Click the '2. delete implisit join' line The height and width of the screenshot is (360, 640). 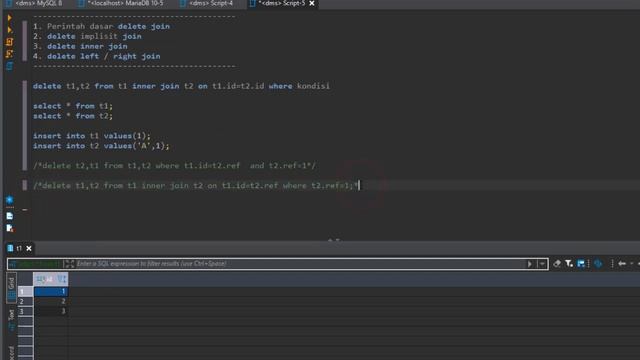[87, 36]
